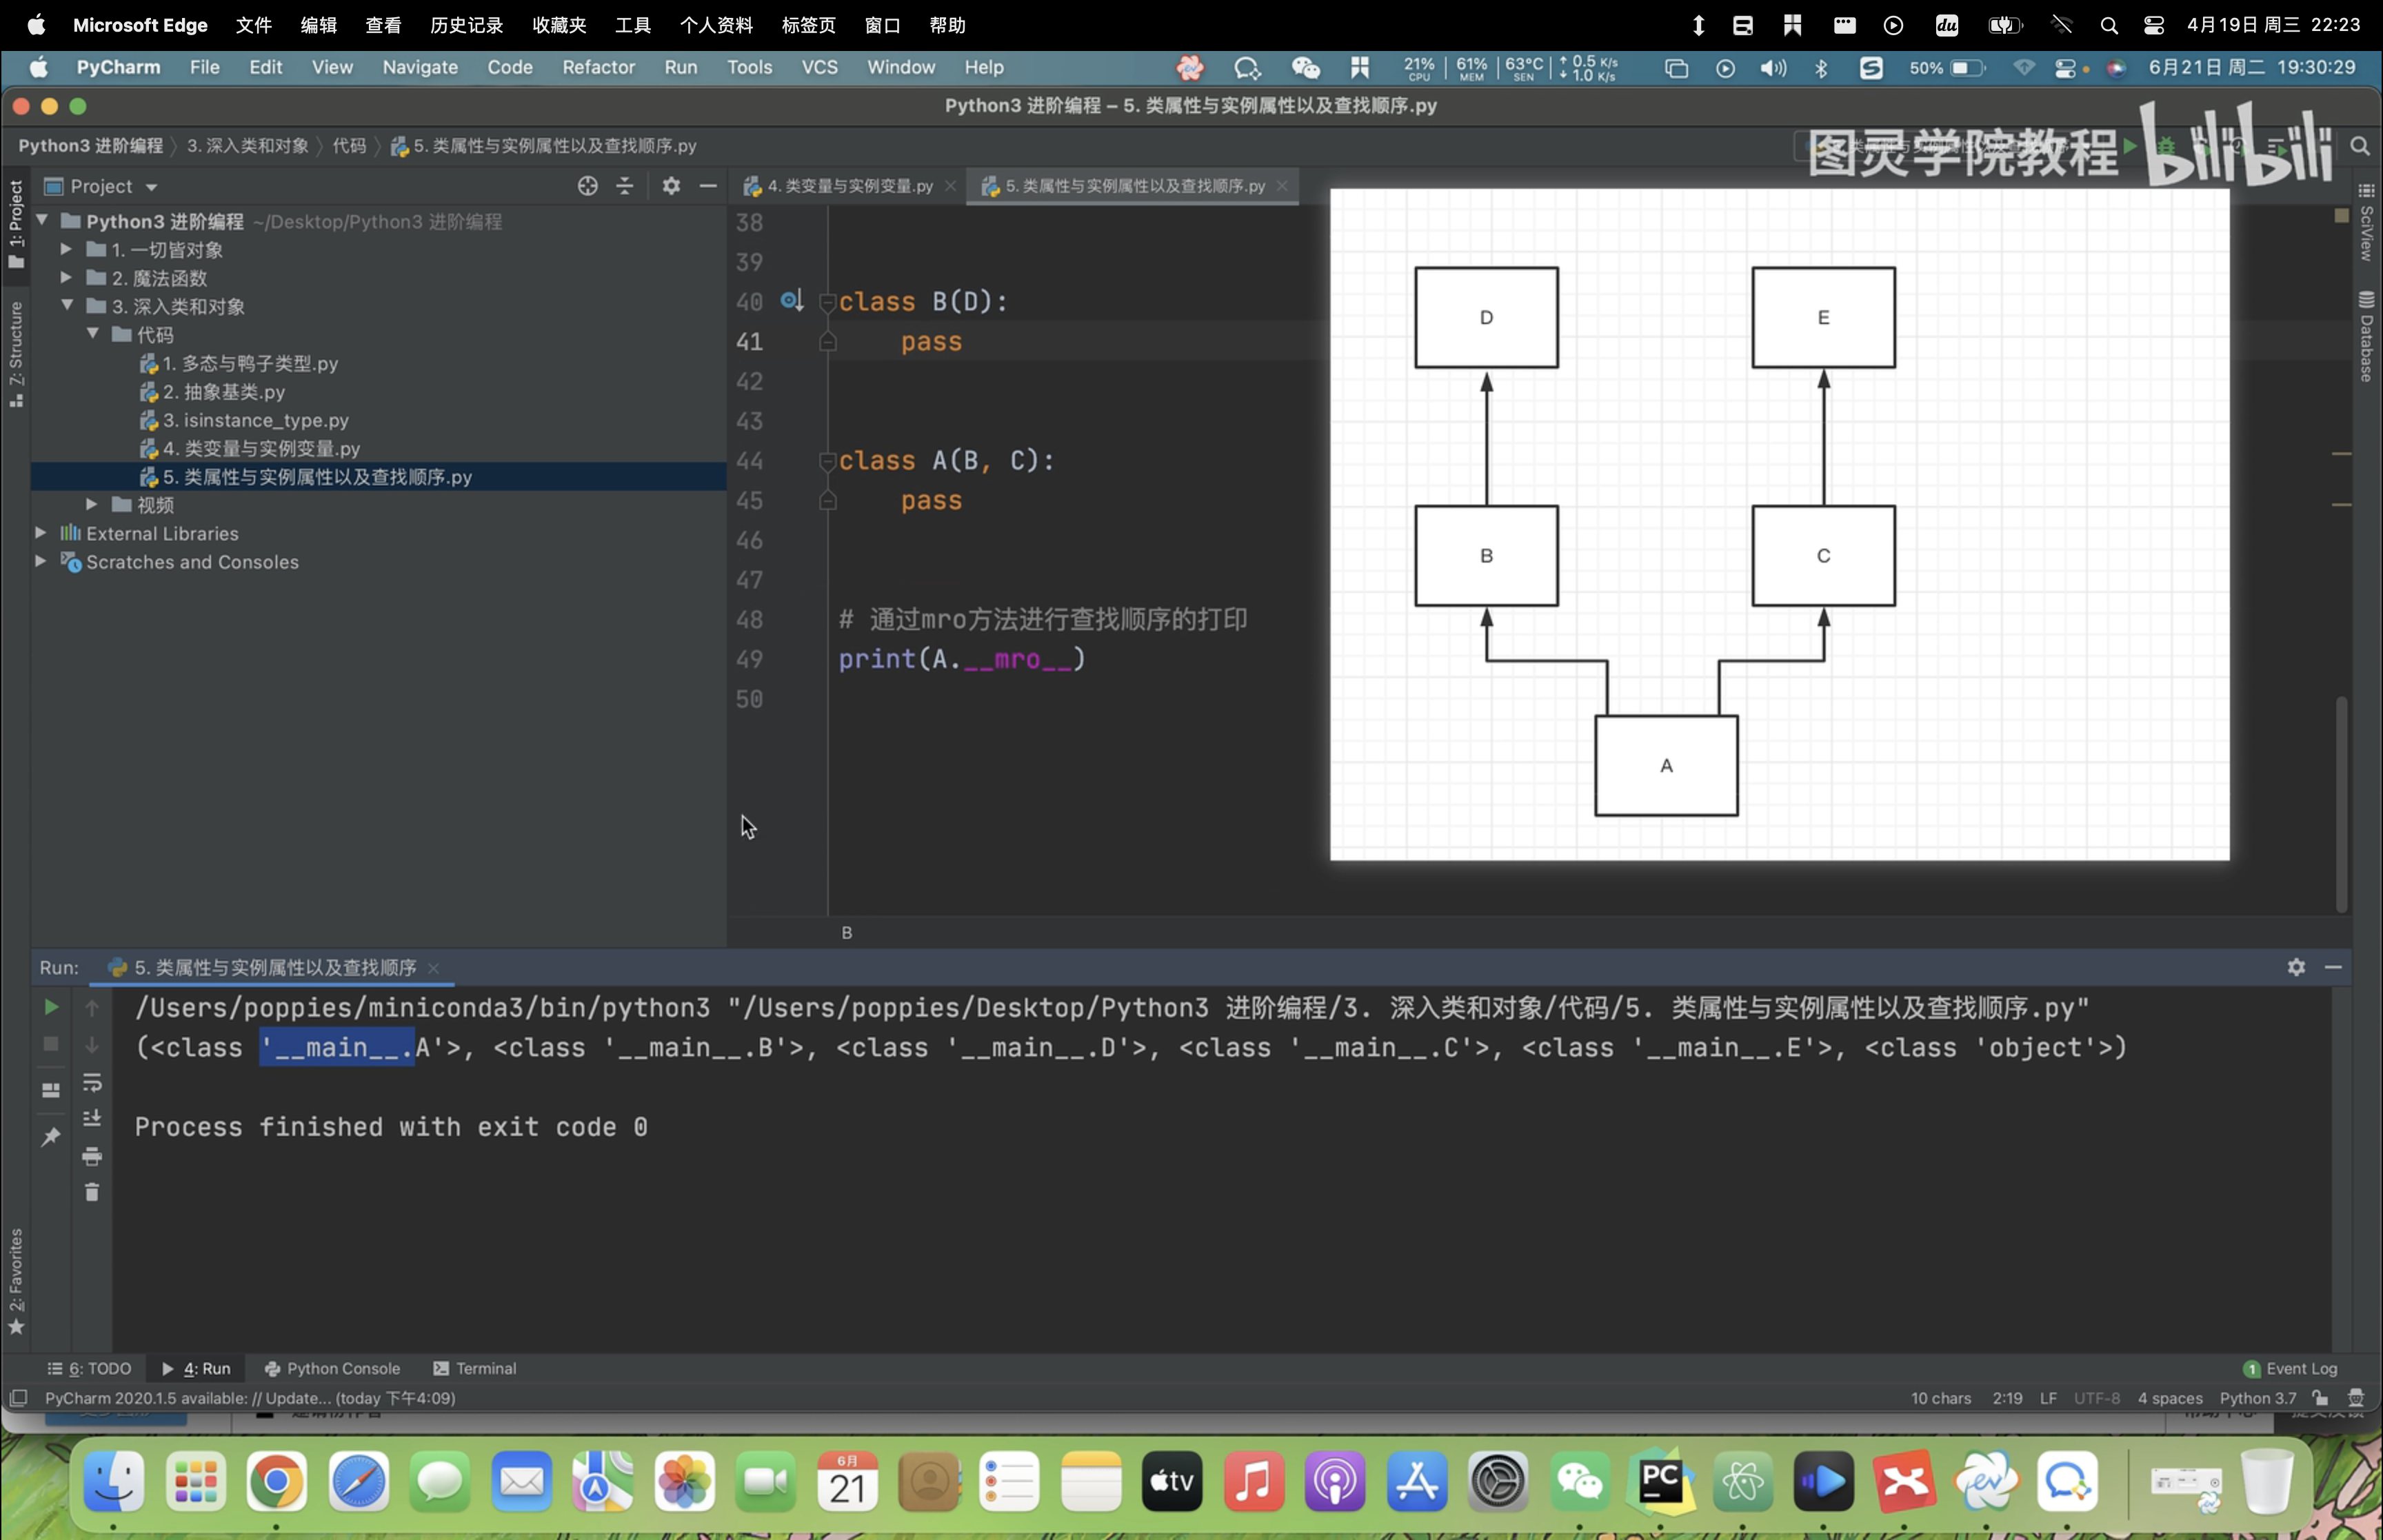The image size is (2383, 1540).
Task: Click the editor vertical scrollbar
Action: (2341, 805)
